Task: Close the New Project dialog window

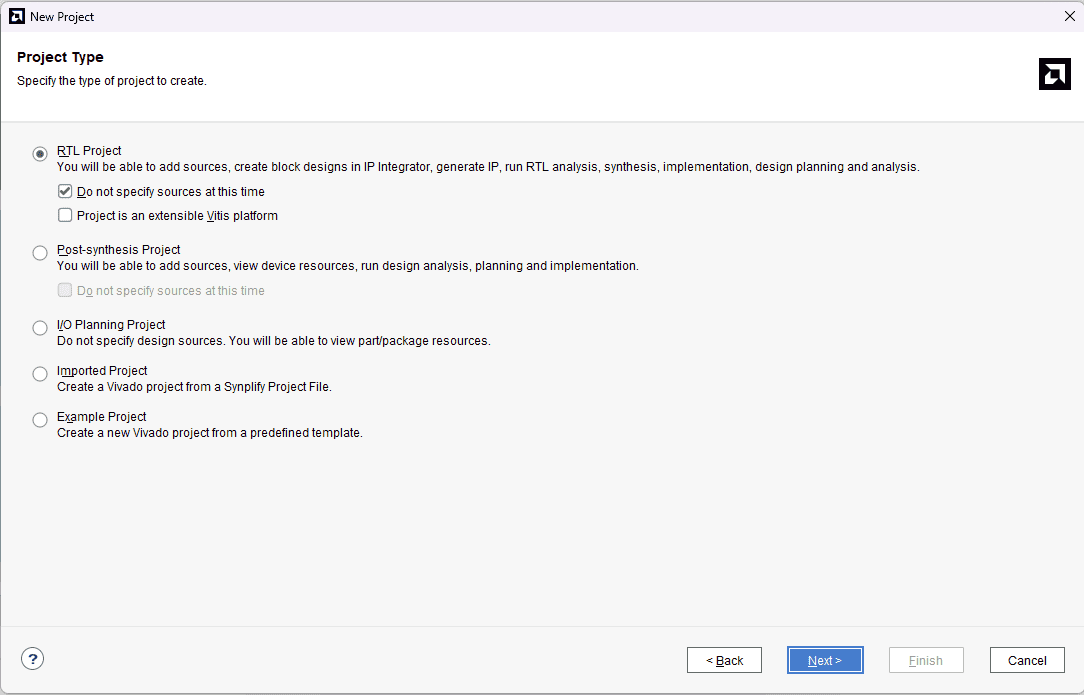Action: (1069, 16)
